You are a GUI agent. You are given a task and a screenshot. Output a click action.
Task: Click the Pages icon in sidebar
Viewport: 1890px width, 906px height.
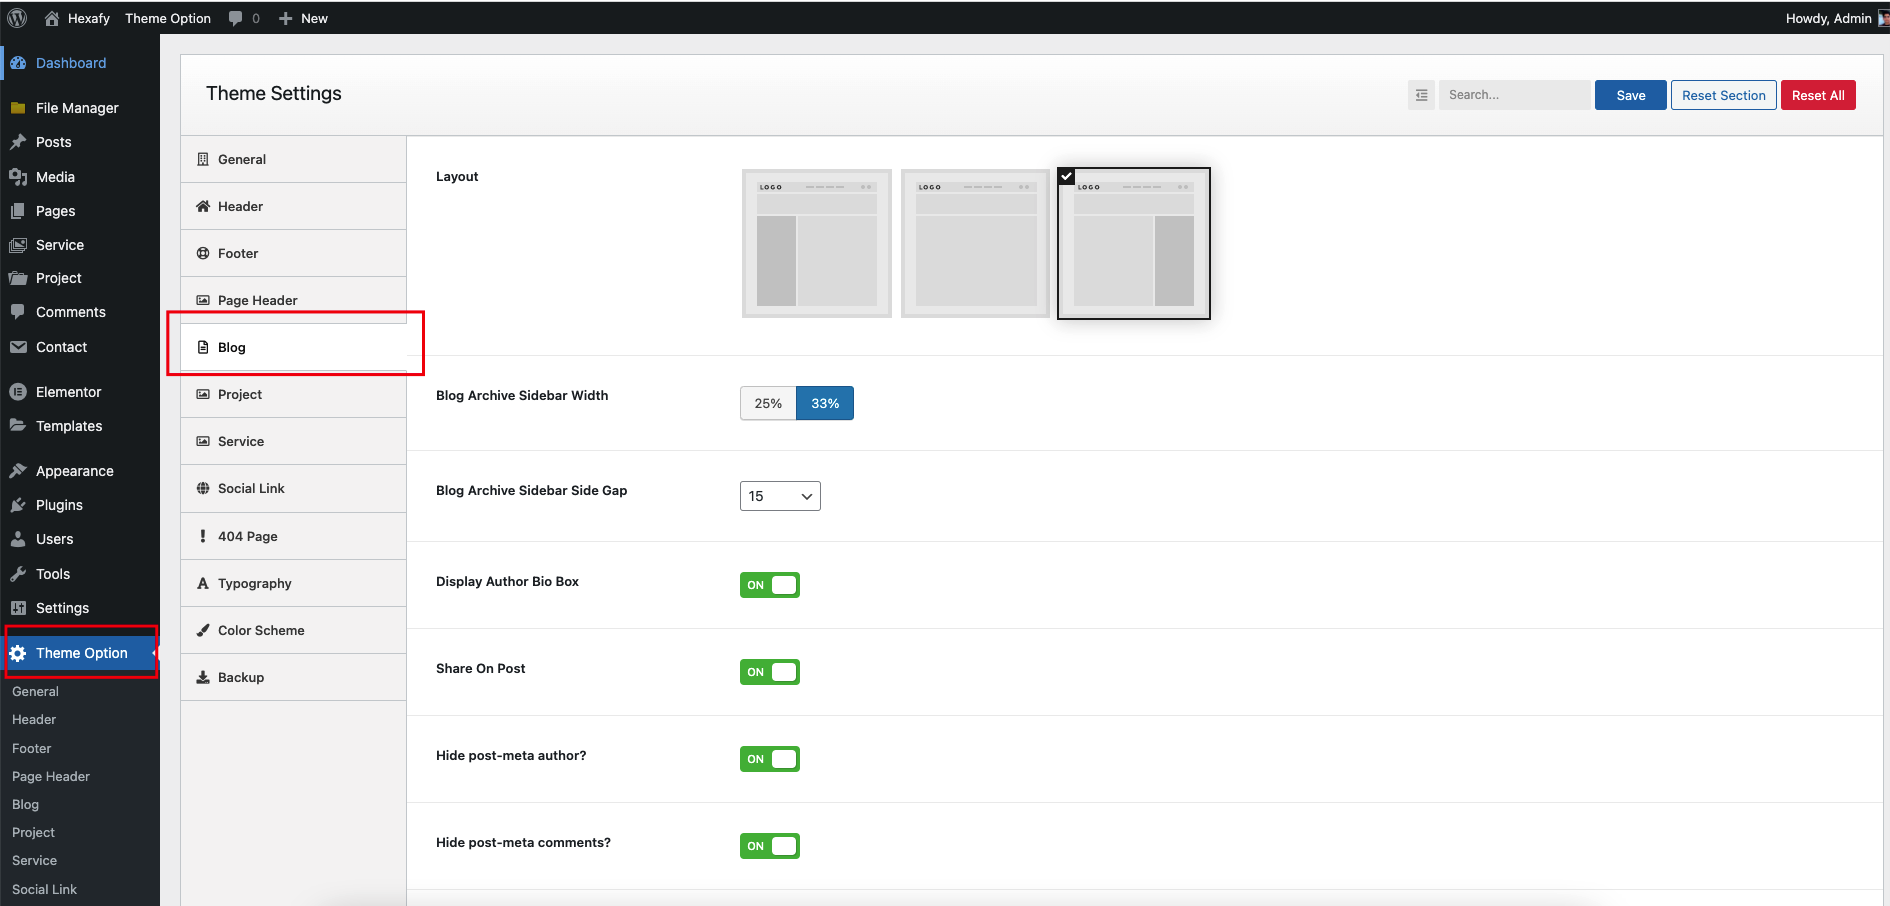pos(18,211)
